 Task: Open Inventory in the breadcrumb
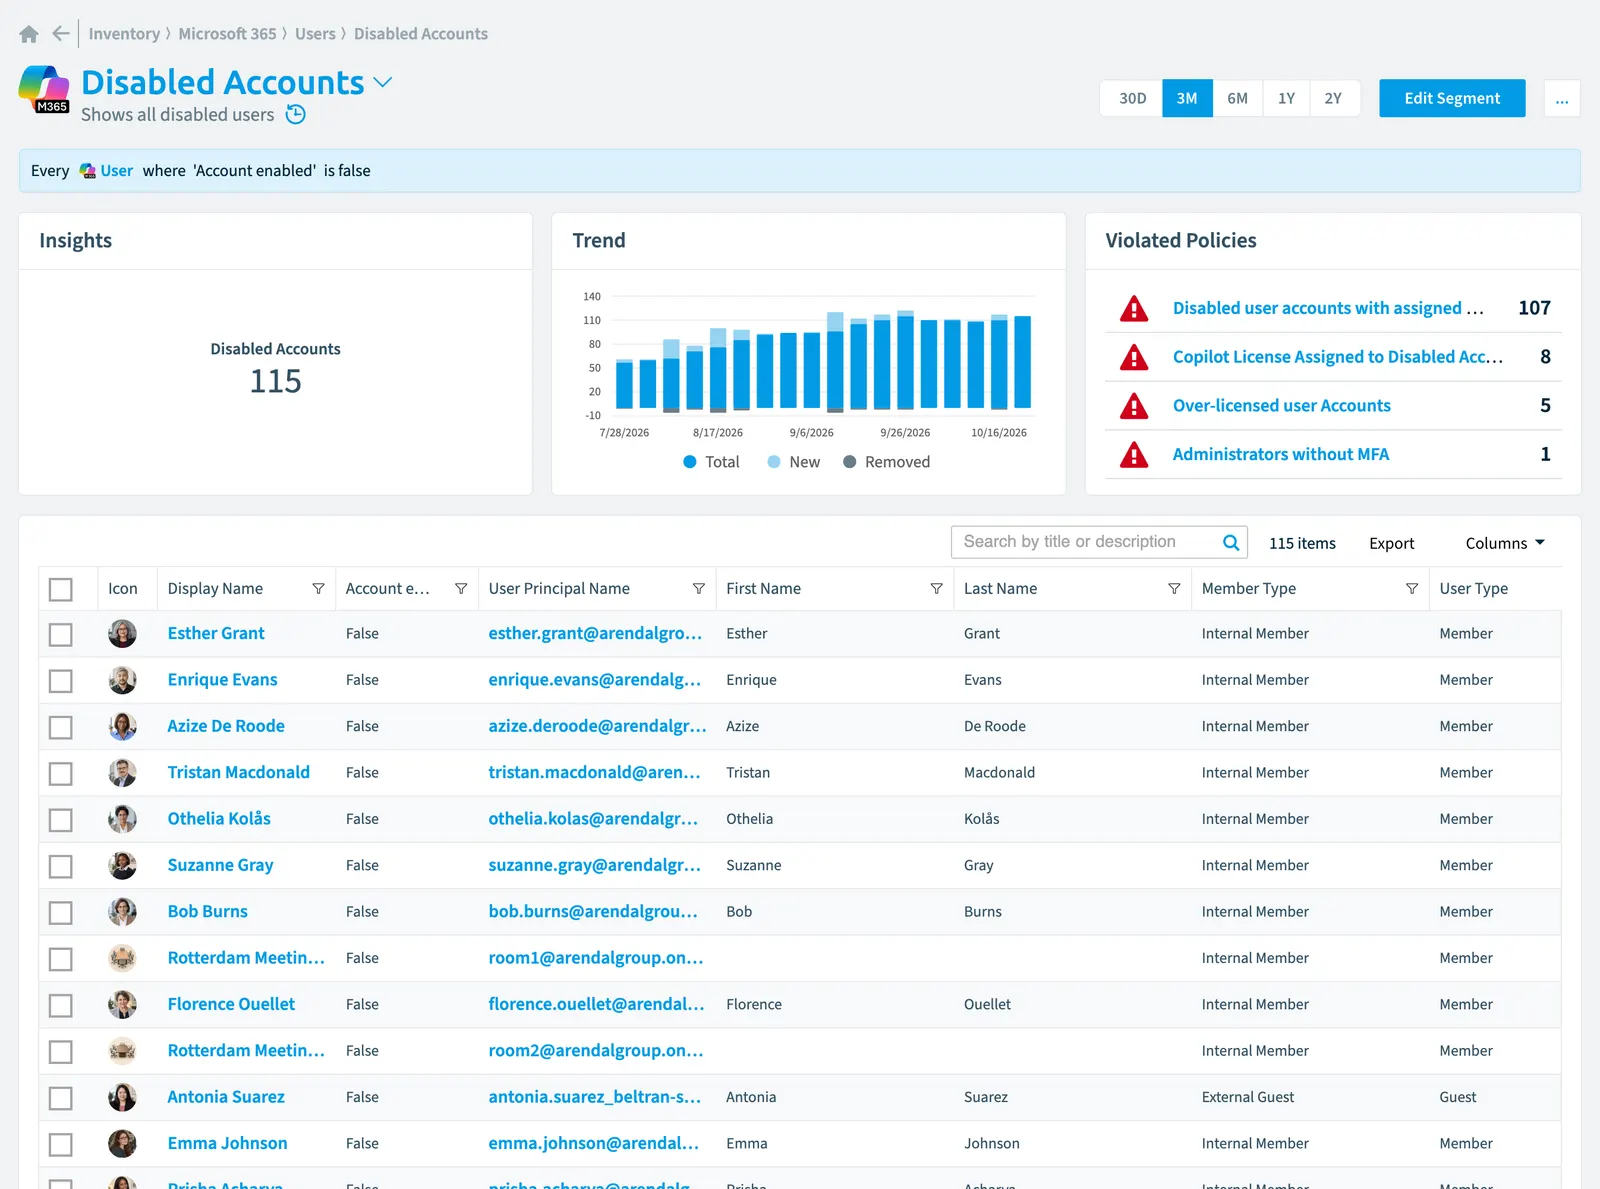coord(124,34)
